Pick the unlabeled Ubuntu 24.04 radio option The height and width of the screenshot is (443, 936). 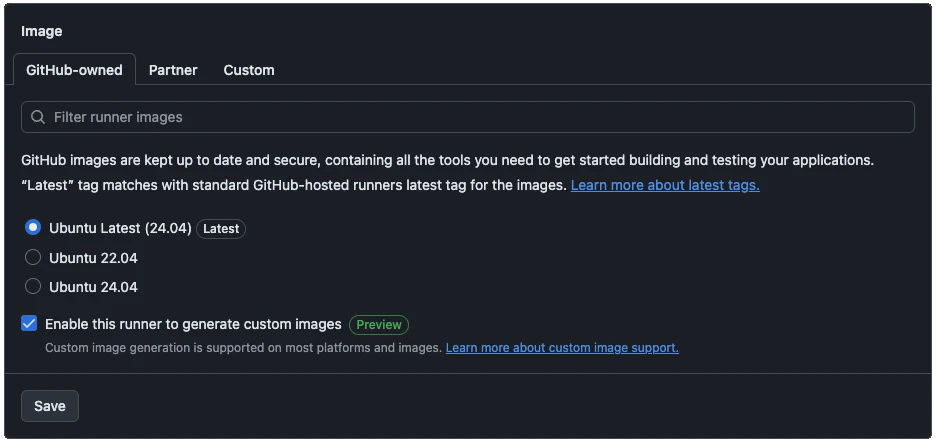pos(33,287)
